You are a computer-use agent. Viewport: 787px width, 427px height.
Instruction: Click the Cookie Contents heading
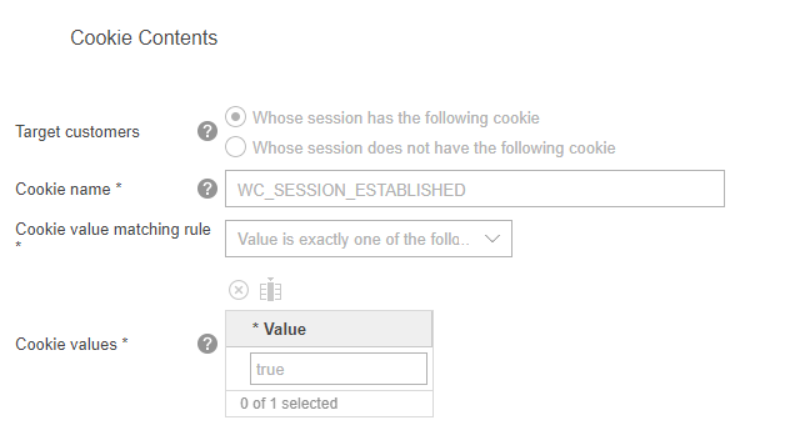click(x=144, y=38)
